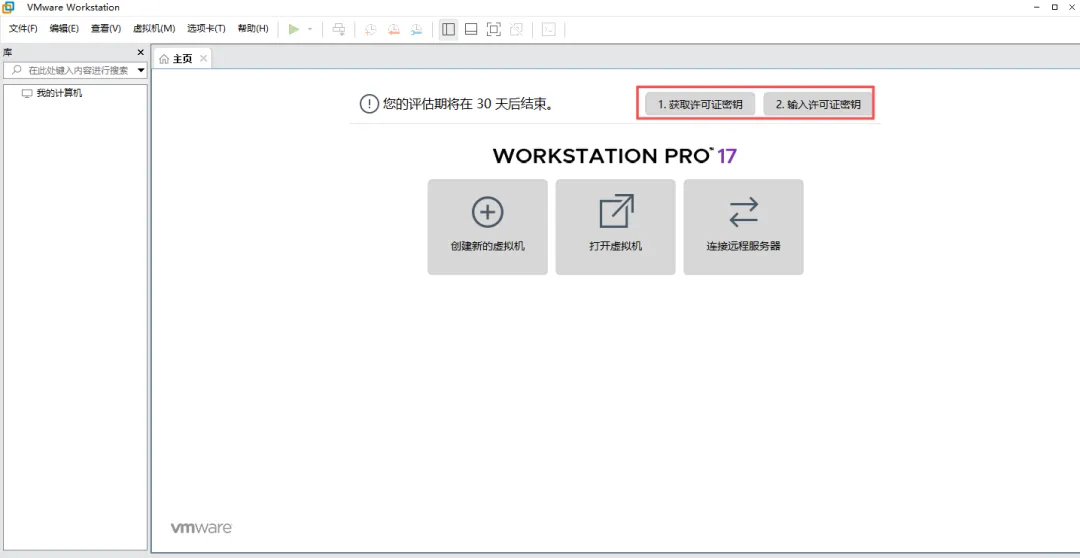The height and width of the screenshot is (558, 1080).
Task: Open the 帮助(H) menu
Action: pos(253,28)
